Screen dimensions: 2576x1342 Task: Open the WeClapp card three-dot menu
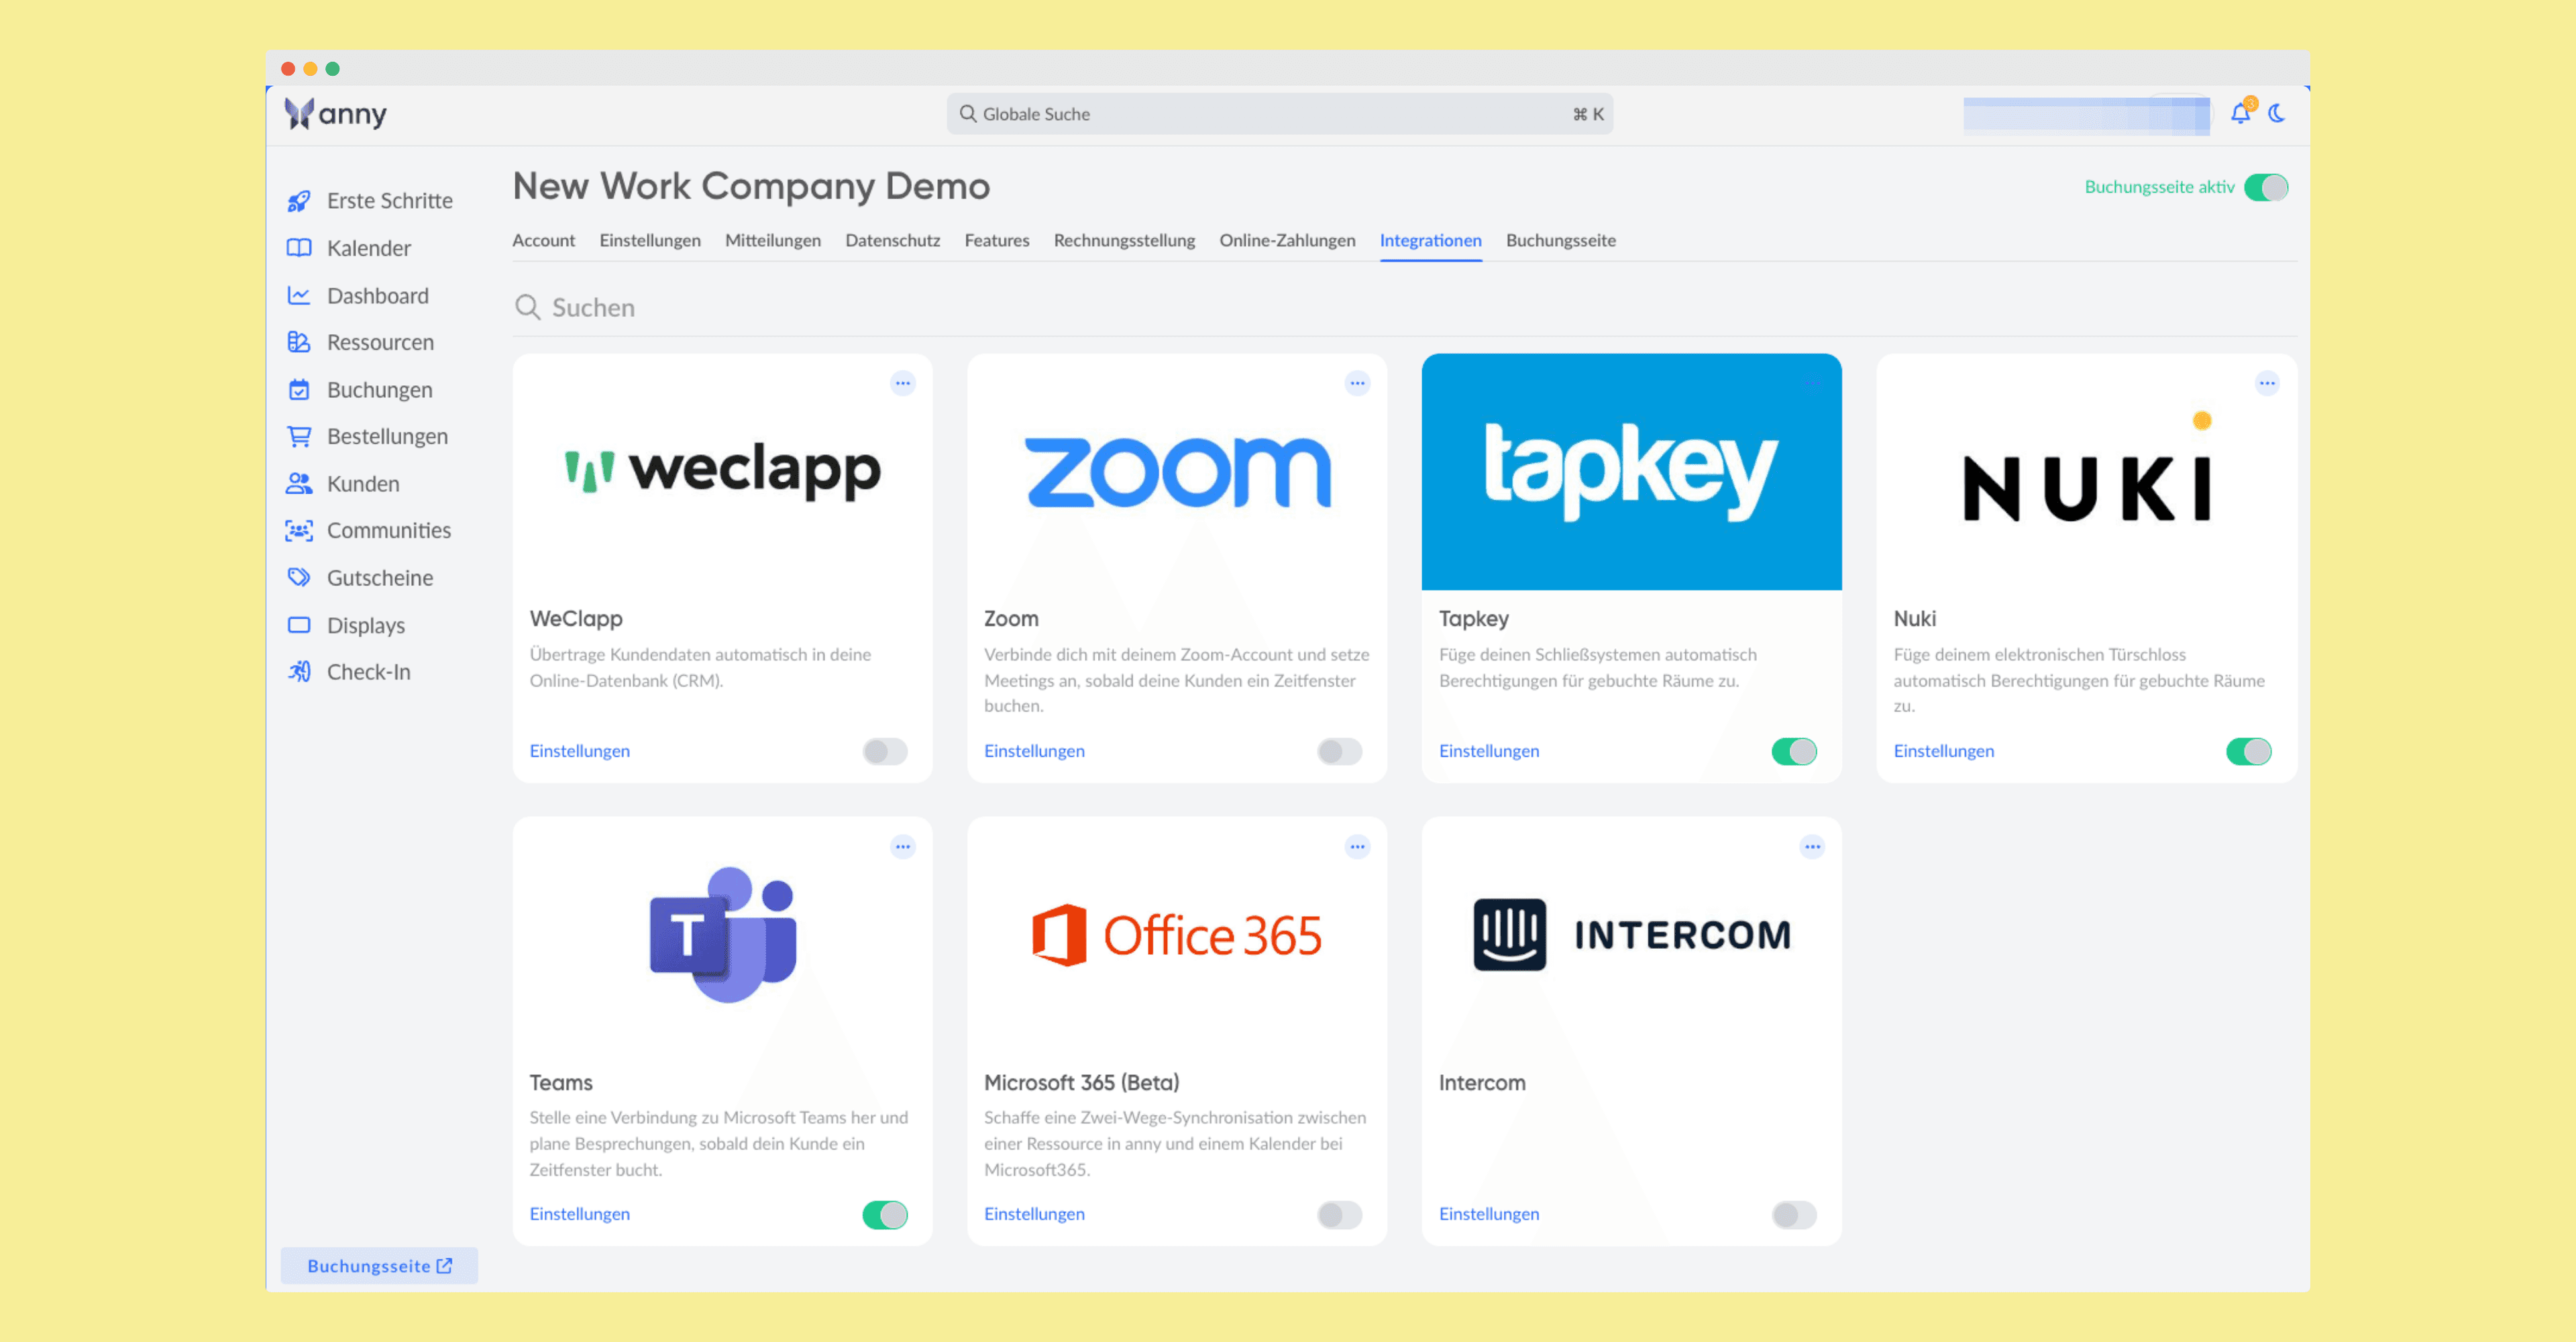pyautogui.click(x=903, y=383)
